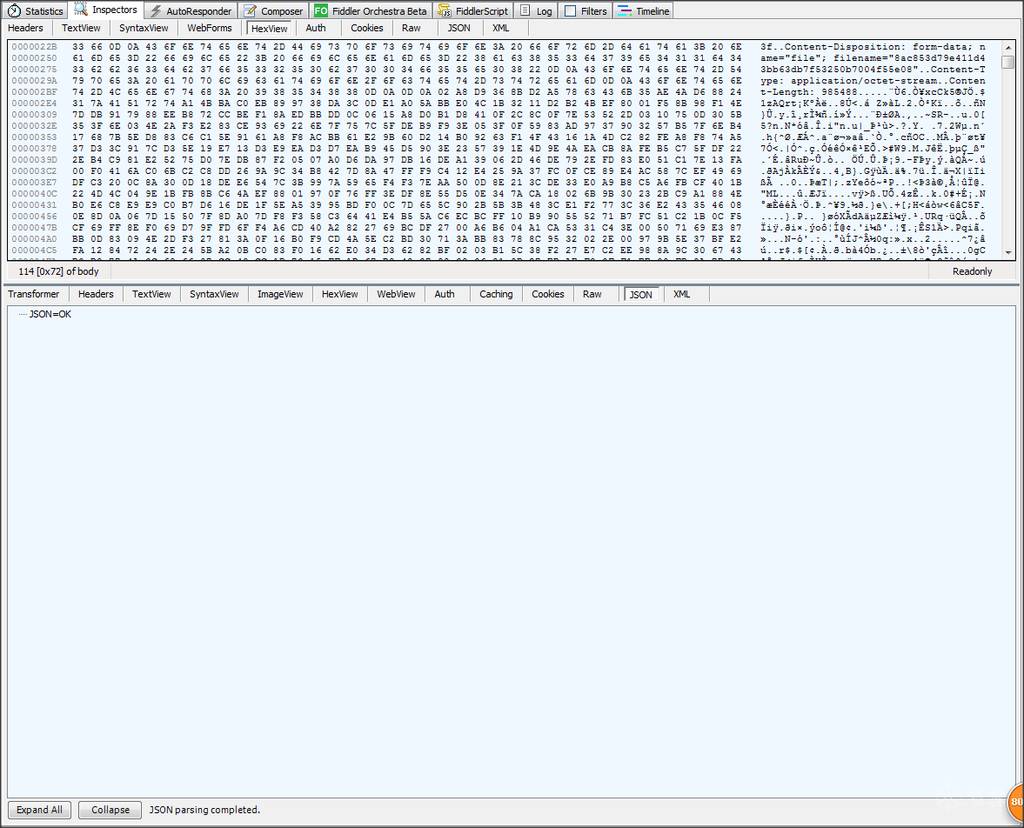Screen dimensions: 1024x828
Task: Open the Filters tab
Action: click(x=585, y=11)
